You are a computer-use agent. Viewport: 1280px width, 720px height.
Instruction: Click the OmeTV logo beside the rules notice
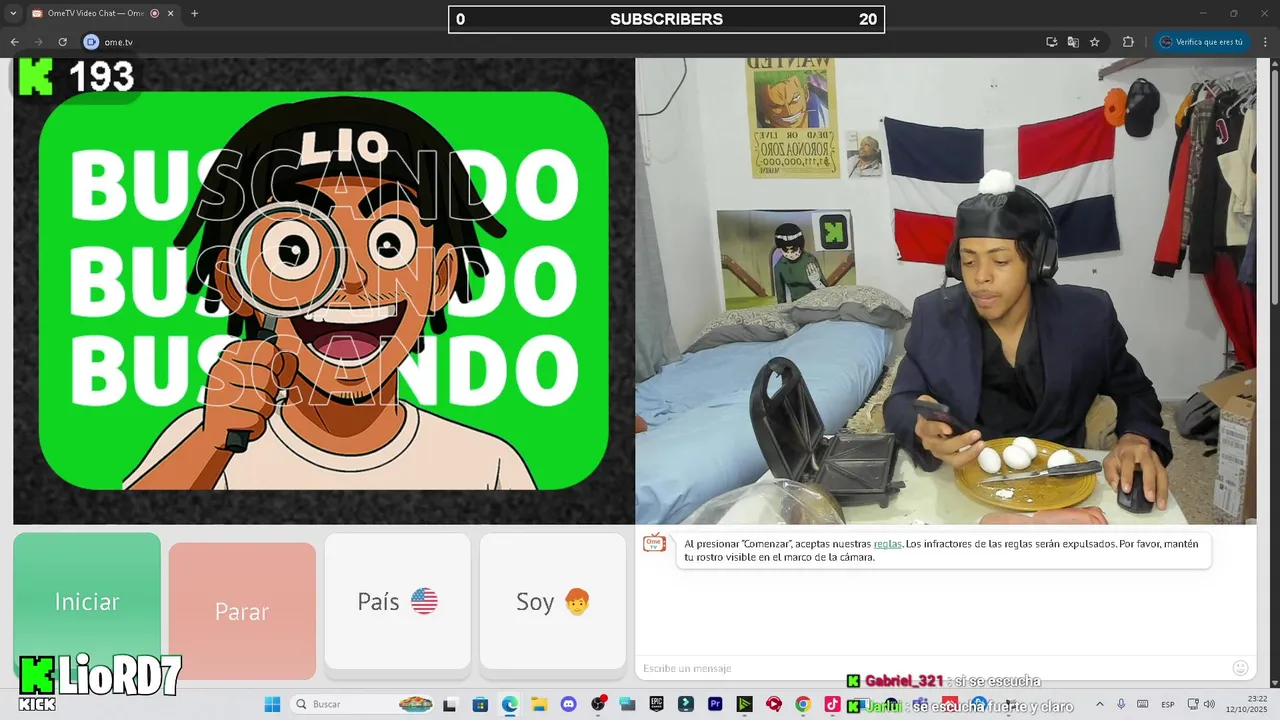pyautogui.click(x=654, y=543)
